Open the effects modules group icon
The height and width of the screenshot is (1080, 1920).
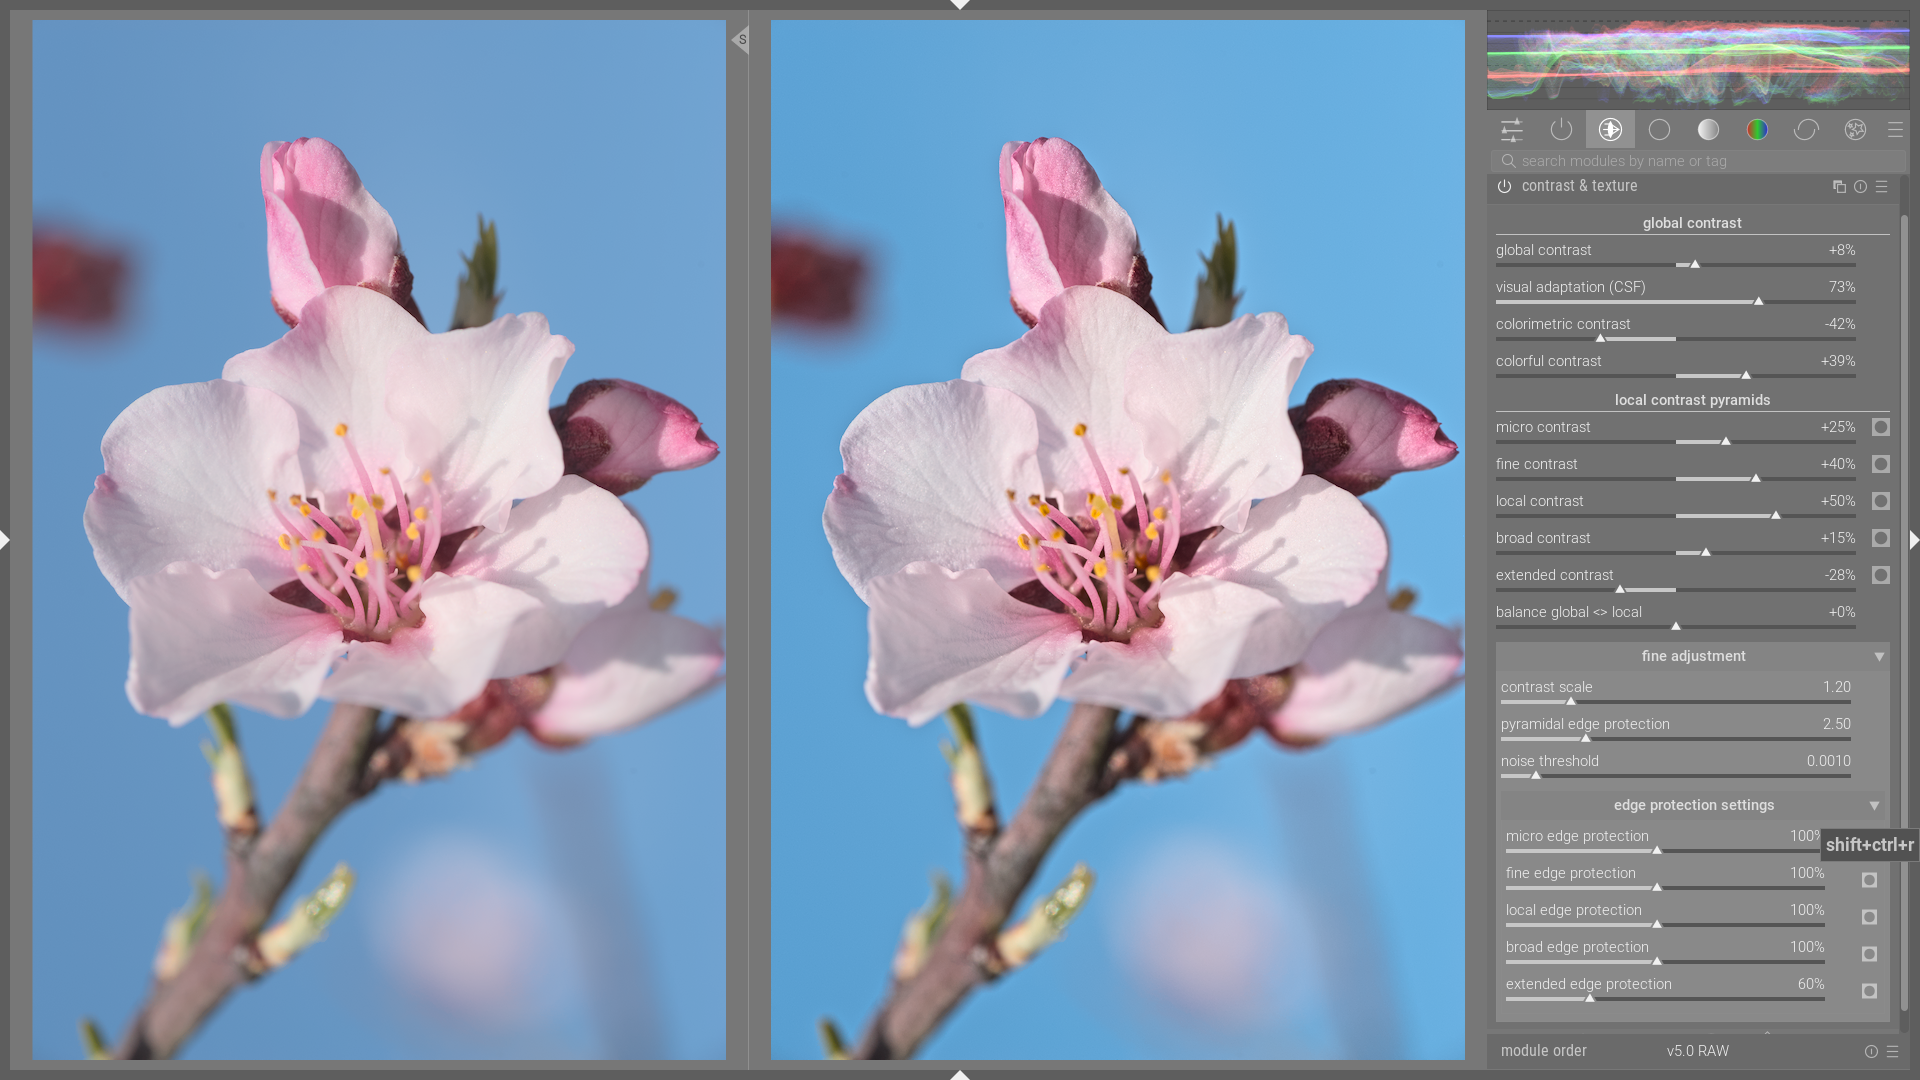coord(1855,130)
